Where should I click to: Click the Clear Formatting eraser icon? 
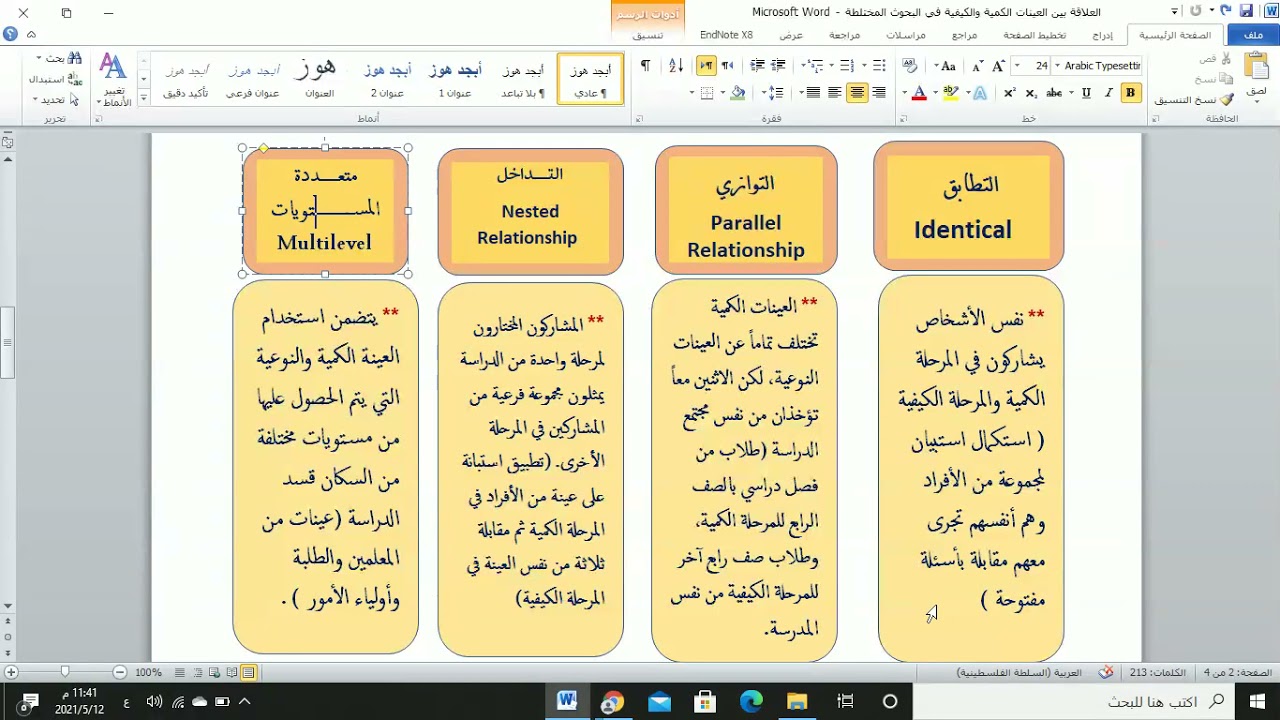tap(910, 66)
